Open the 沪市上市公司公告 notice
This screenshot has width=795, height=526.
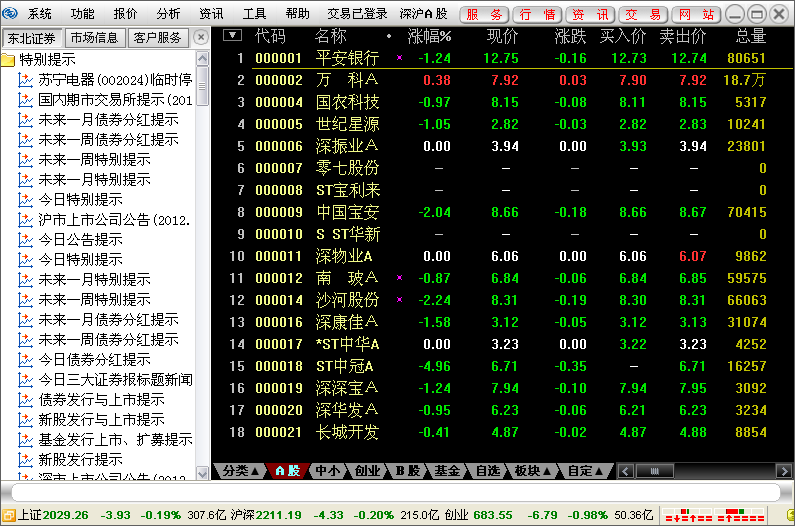click(x=114, y=220)
